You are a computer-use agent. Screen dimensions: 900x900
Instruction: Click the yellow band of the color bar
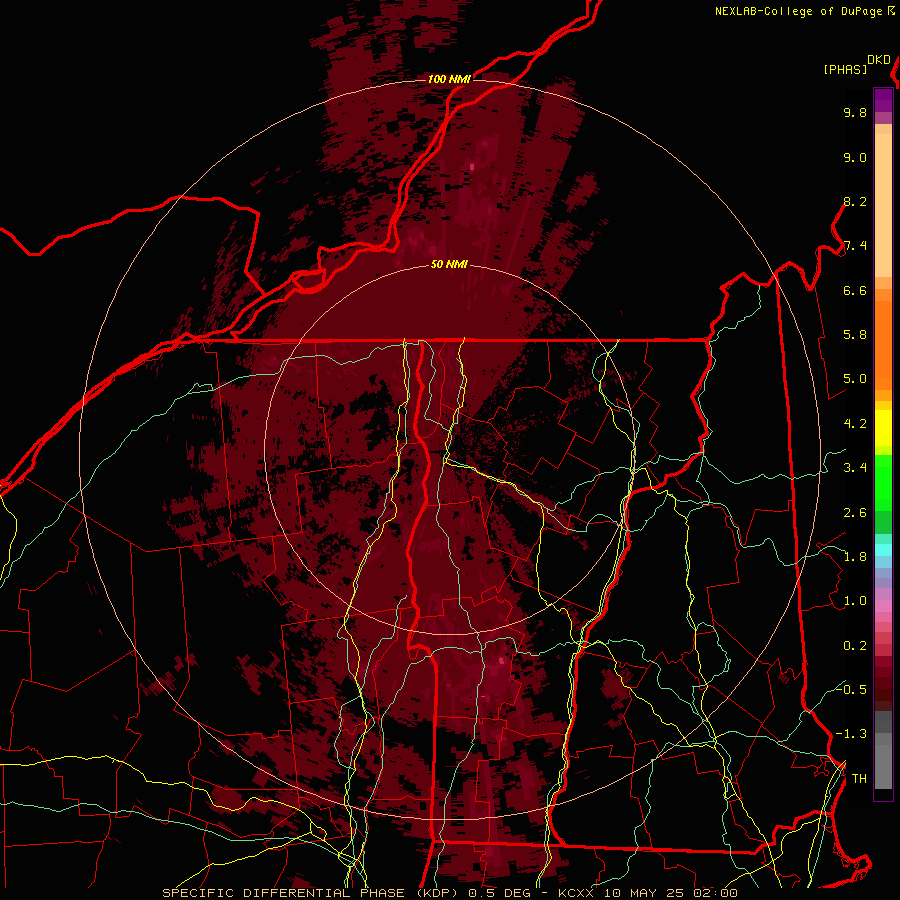883,427
